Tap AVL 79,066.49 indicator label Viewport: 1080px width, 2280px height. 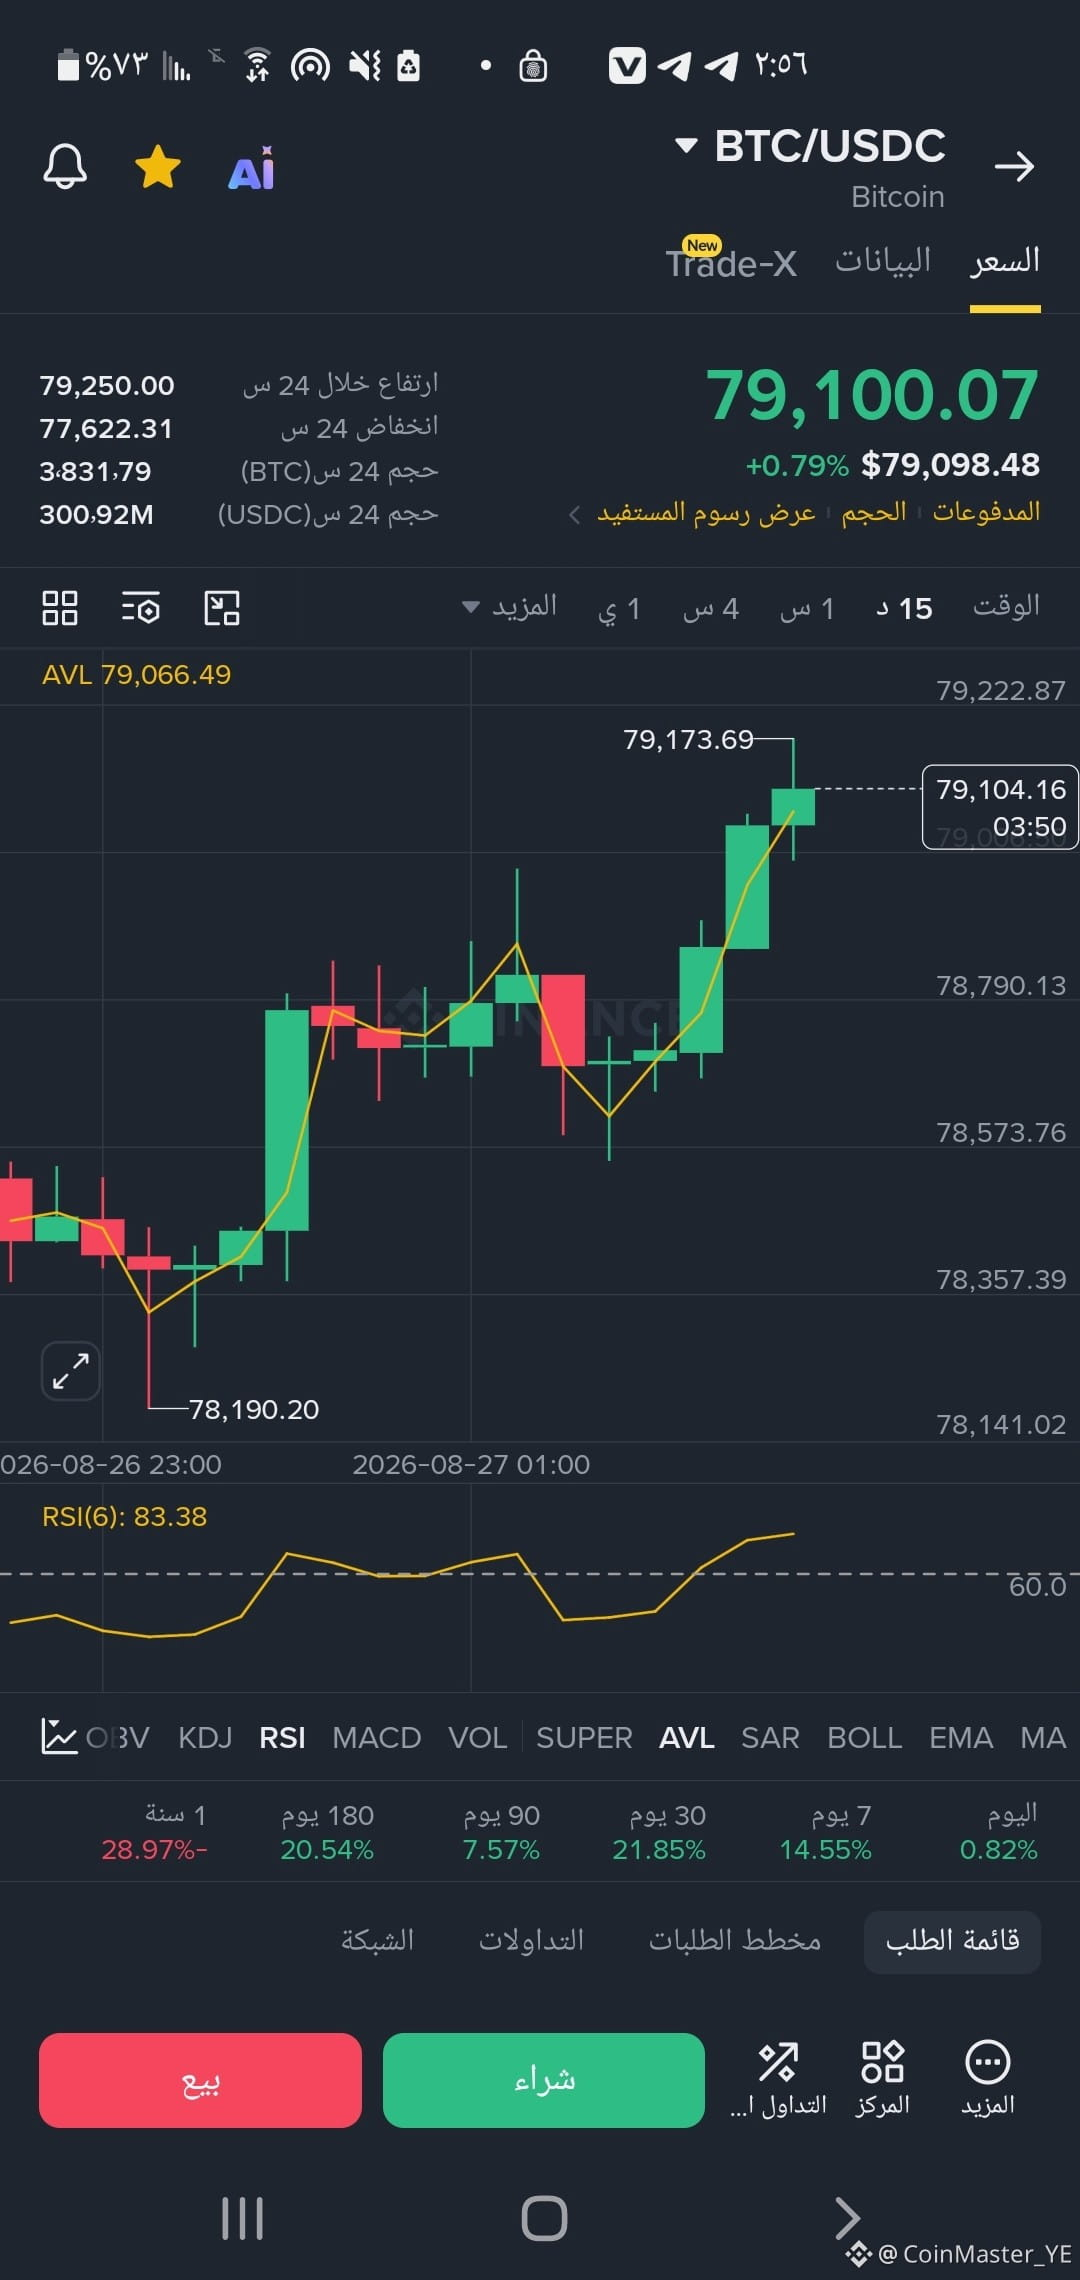pos(136,675)
